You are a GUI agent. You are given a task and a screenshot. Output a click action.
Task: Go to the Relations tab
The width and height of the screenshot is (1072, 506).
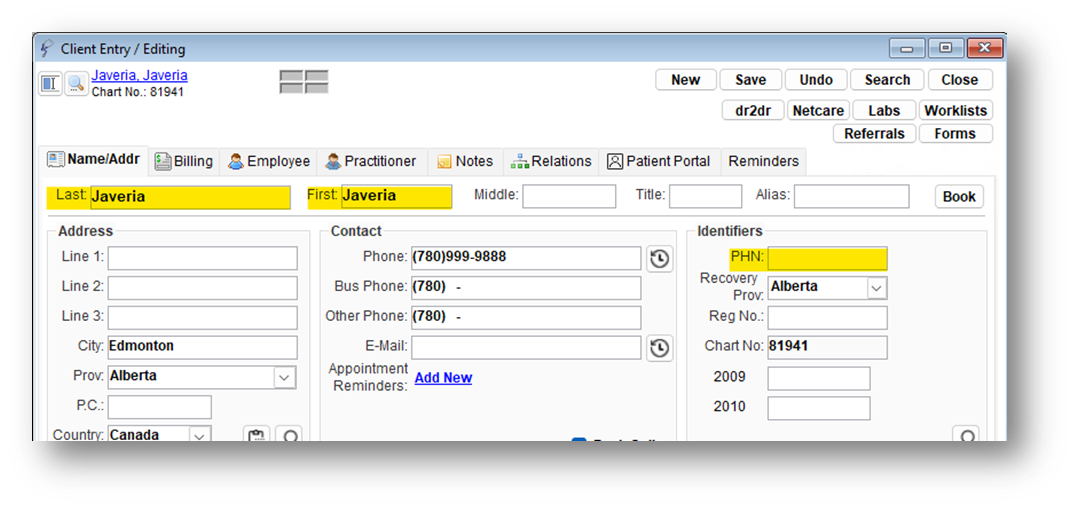tap(552, 161)
